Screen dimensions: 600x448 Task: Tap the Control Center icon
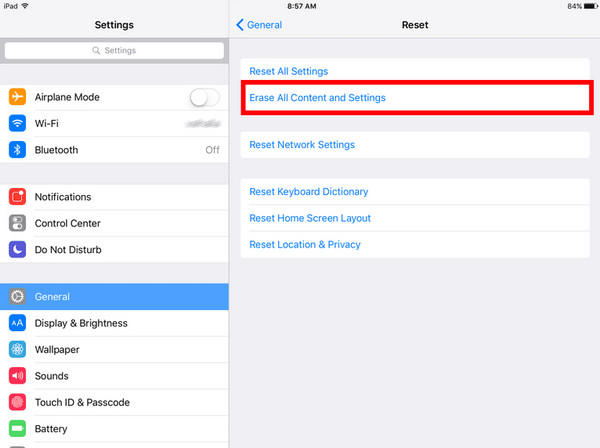[x=17, y=223]
